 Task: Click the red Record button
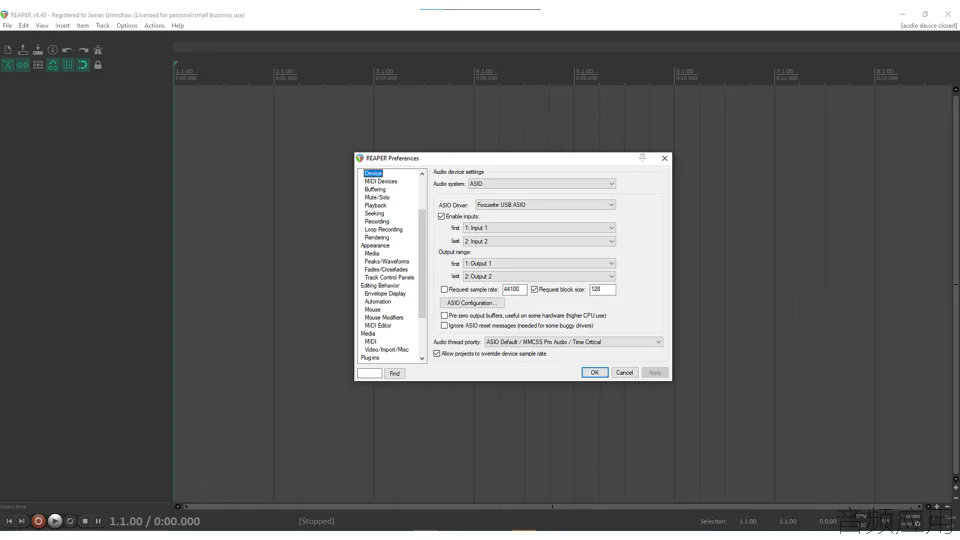38,521
